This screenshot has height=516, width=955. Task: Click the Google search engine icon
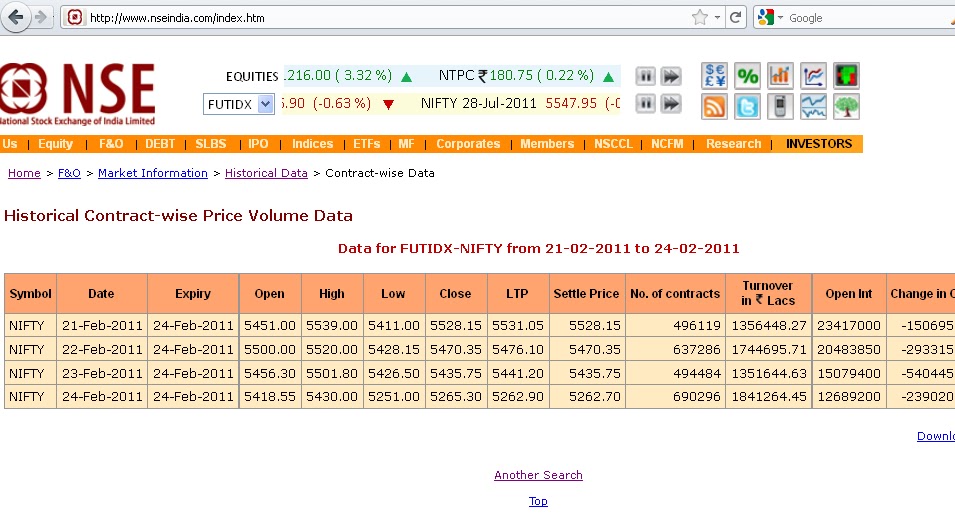pyautogui.click(x=765, y=18)
